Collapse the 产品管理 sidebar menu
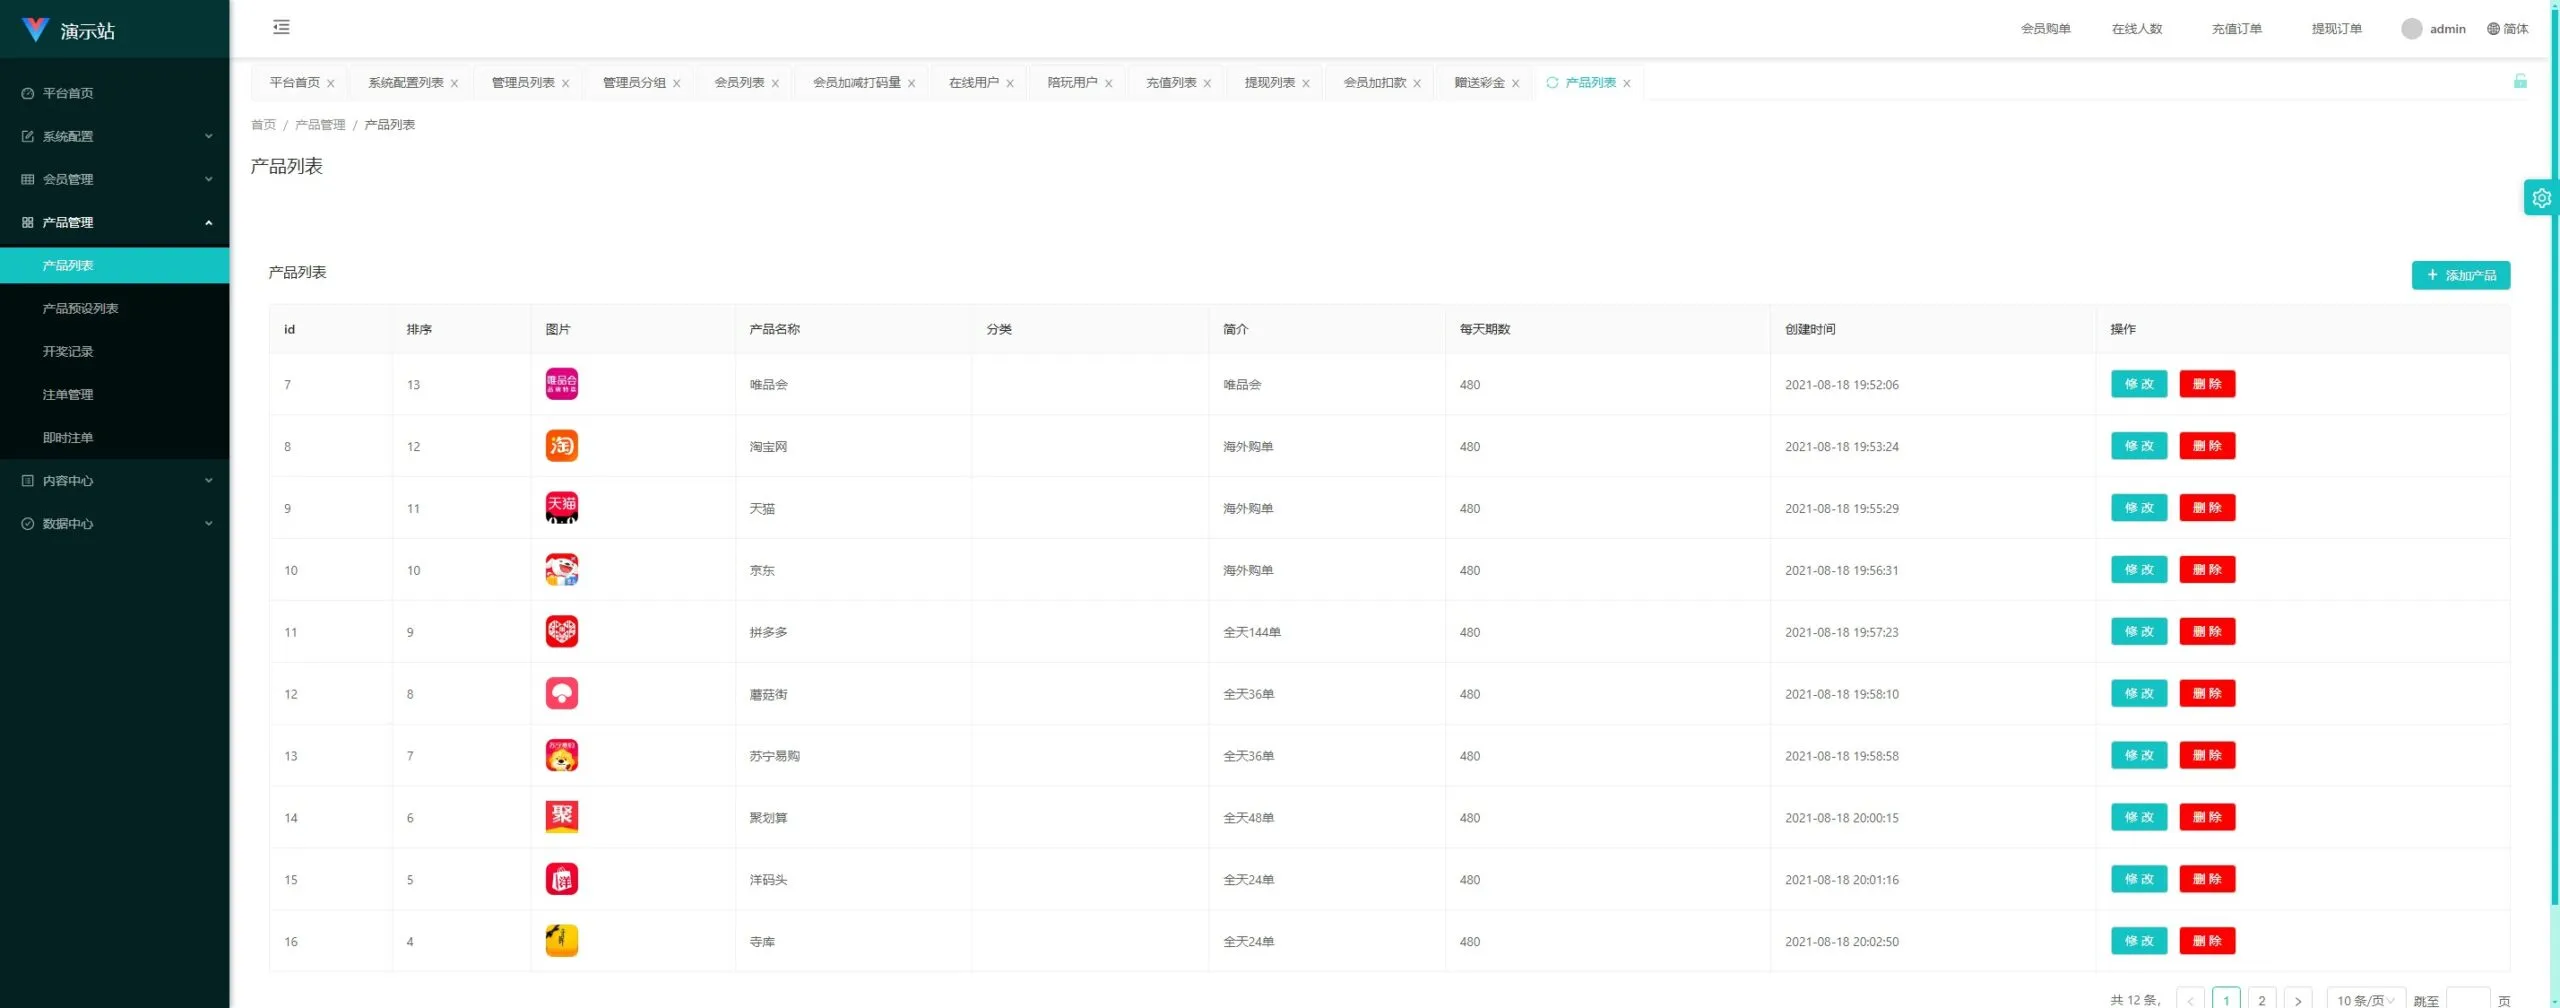This screenshot has height=1008, width=2560. (x=115, y=222)
